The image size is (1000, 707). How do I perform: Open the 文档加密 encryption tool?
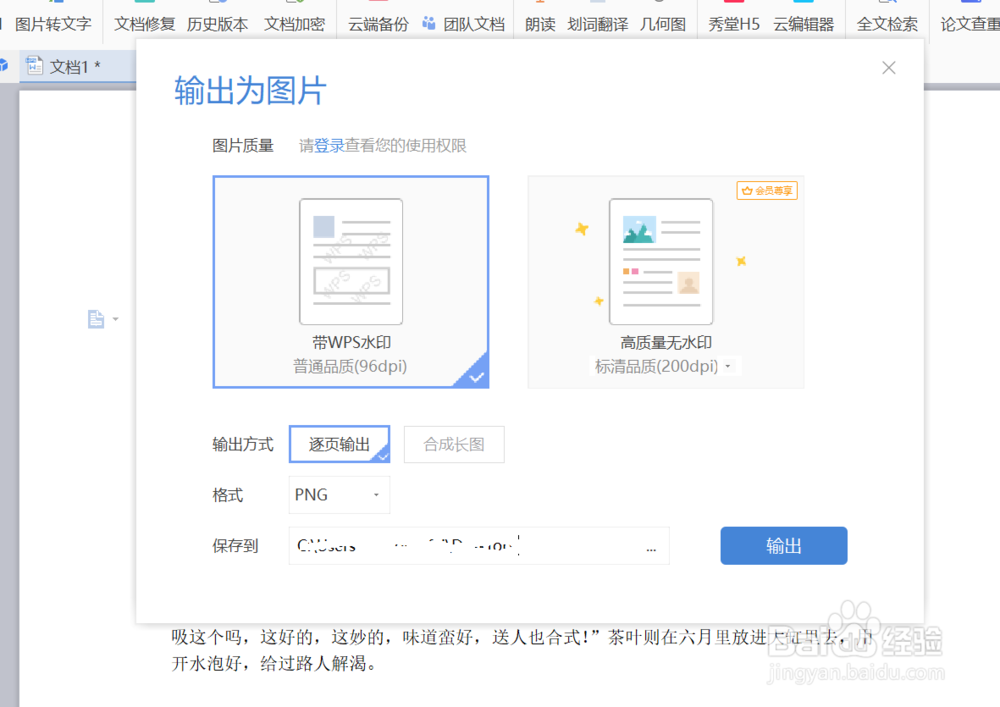[x=298, y=24]
